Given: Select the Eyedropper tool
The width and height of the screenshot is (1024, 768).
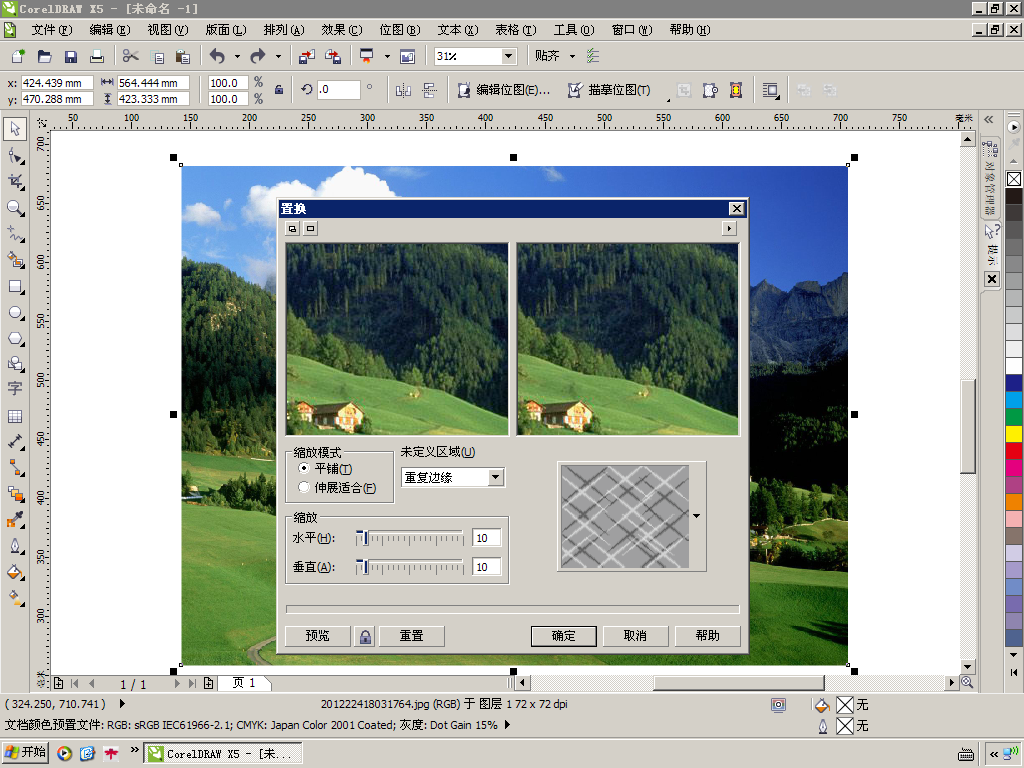Looking at the screenshot, I should tap(15, 520).
